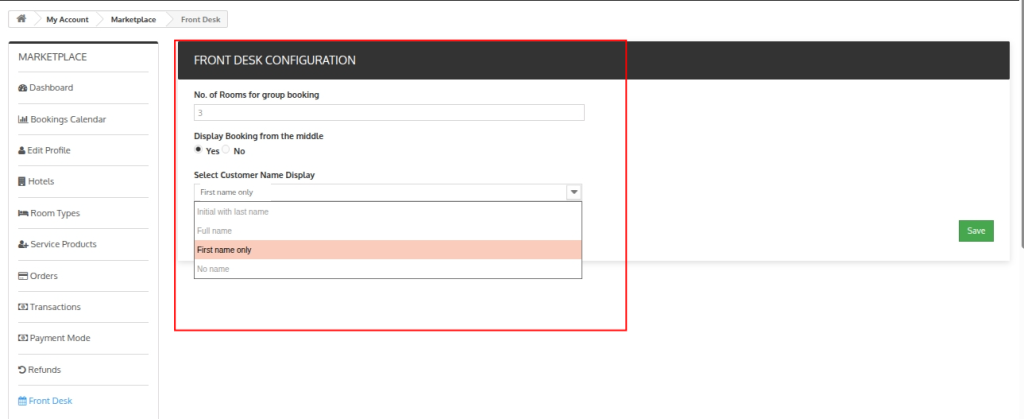This screenshot has height=419, width=1024.
Task: Select the Yes radio button
Action: coord(198,149)
